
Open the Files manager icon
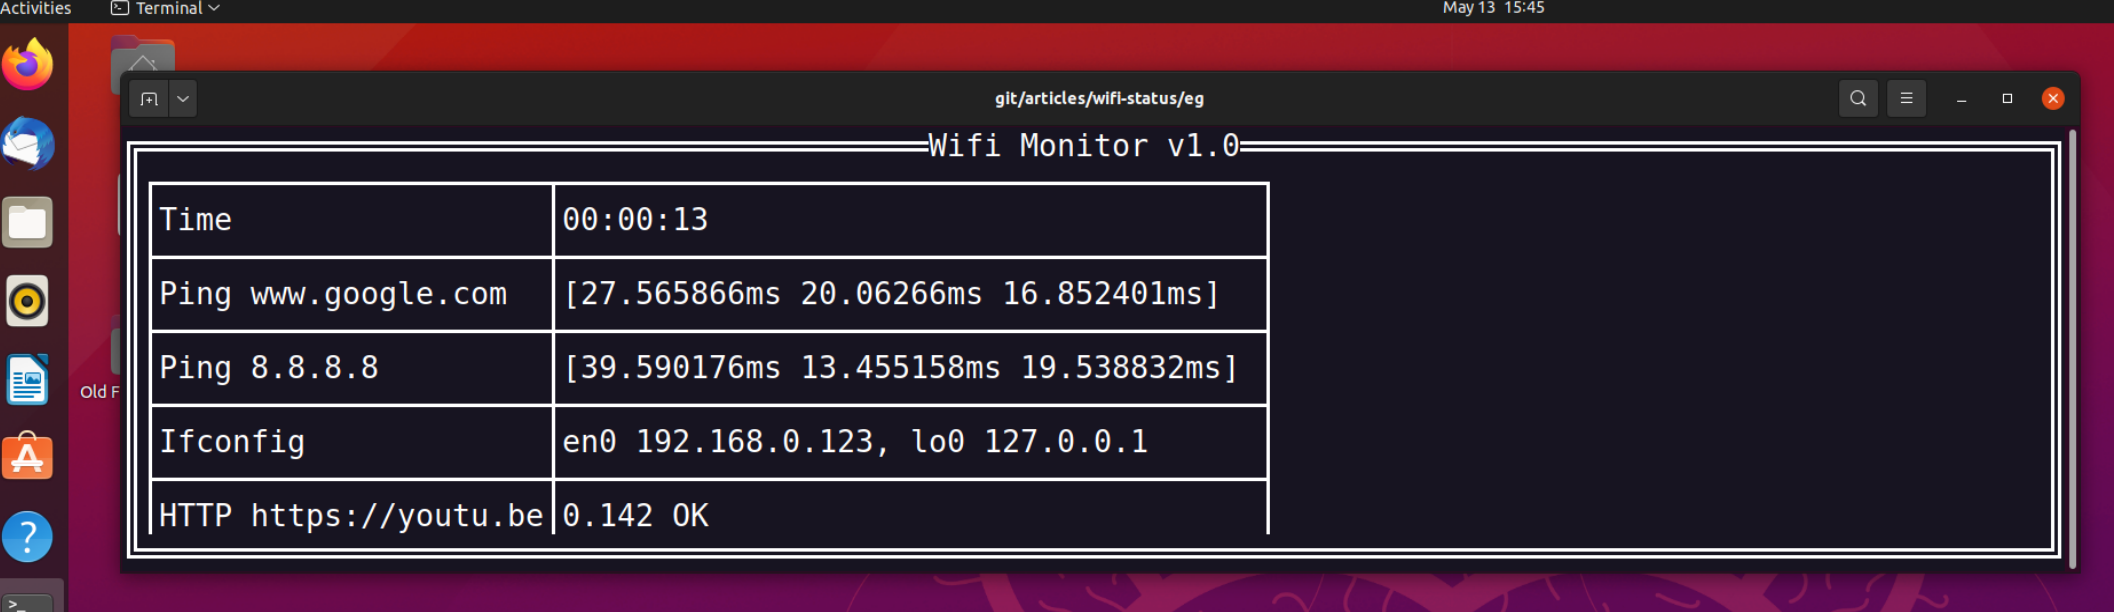tap(28, 222)
